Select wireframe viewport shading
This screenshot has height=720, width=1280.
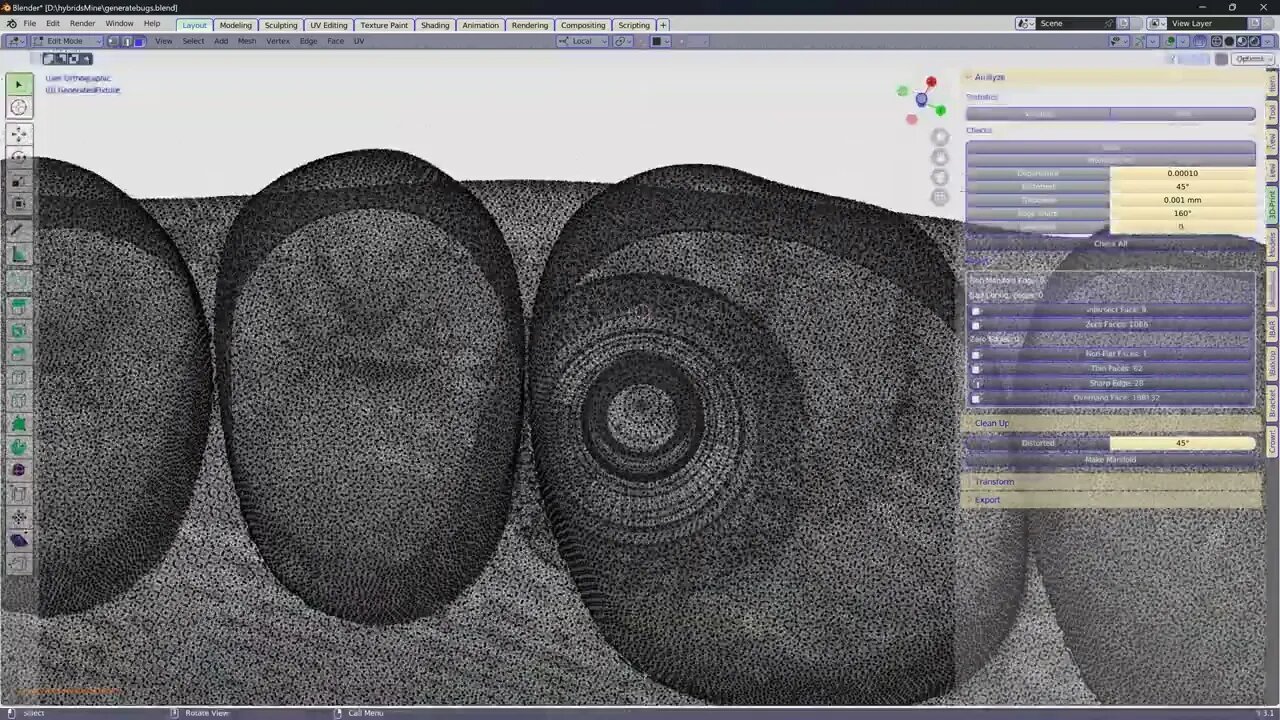tap(1217, 41)
